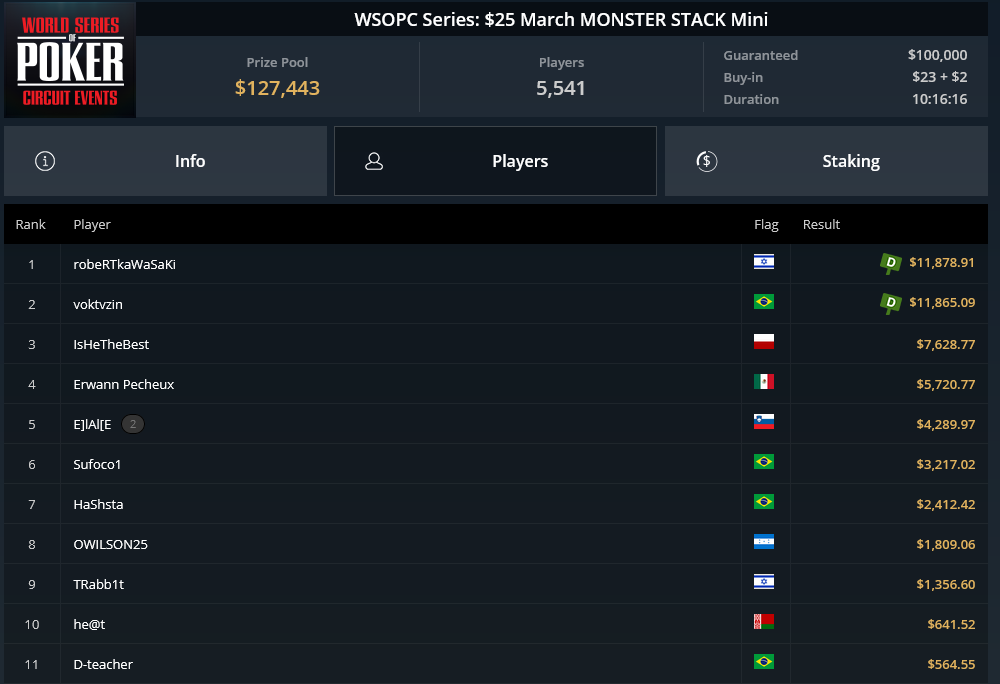Image resolution: width=1000 pixels, height=684 pixels.
Task: Click the Brazil flag beside Sufoco1
Action: click(763, 462)
